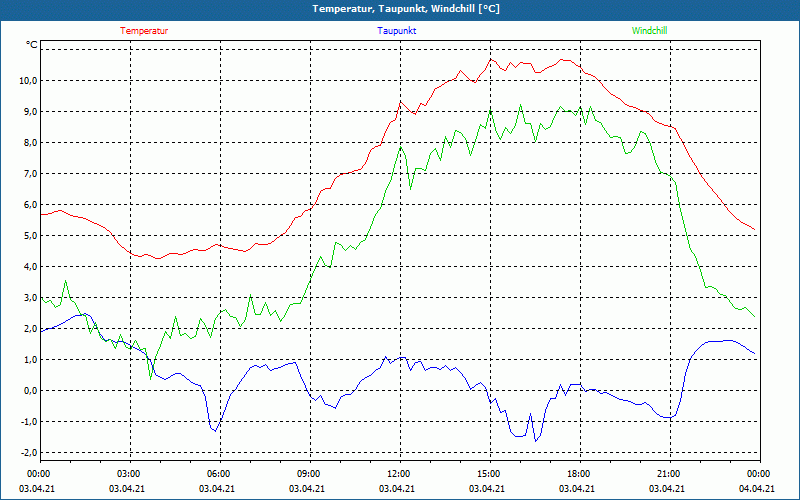Select the 5,0 y-axis value

(x=30, y=236)
